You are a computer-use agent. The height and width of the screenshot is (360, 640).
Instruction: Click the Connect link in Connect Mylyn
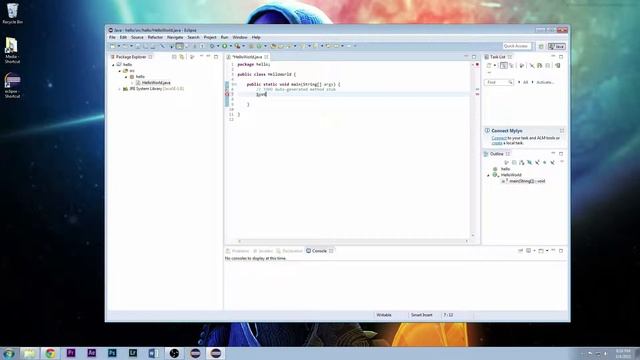point(499,138)
